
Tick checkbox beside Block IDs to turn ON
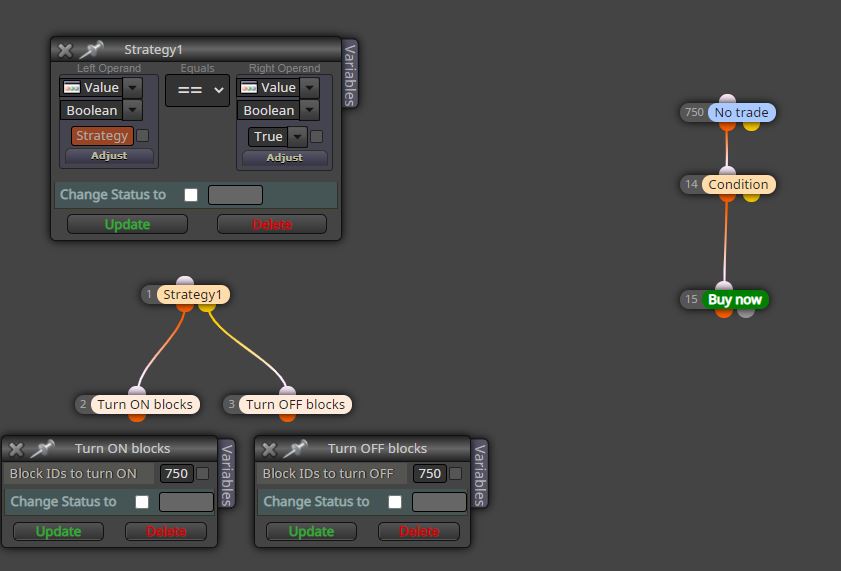tap(202, 473)
